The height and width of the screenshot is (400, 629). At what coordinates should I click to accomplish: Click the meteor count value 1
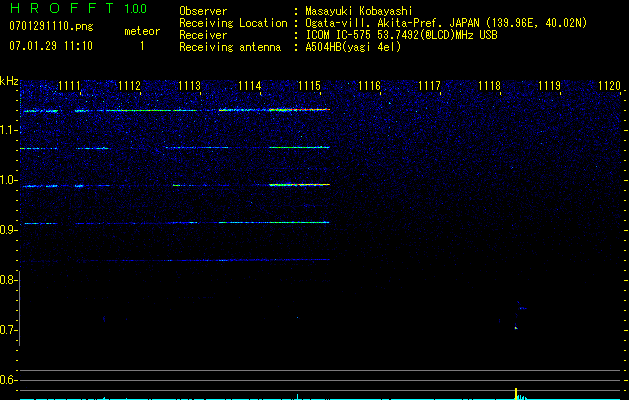pyautogui.click(x=142, y=46)
